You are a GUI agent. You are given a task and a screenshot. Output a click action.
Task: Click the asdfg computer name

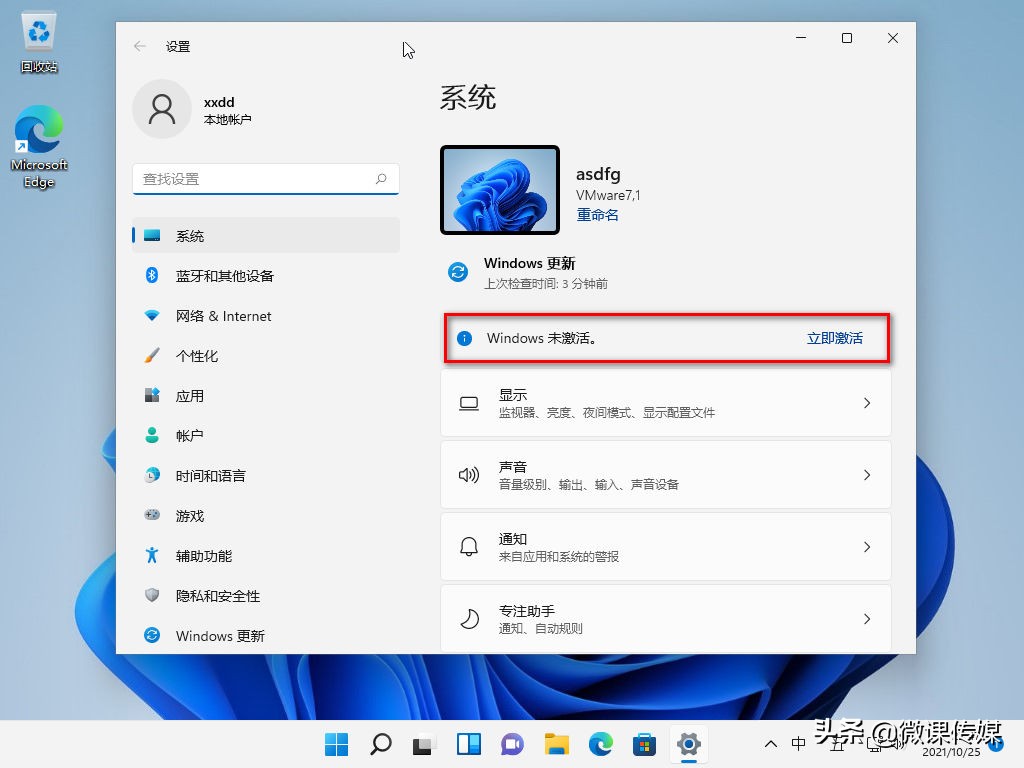tap(598, 174)
